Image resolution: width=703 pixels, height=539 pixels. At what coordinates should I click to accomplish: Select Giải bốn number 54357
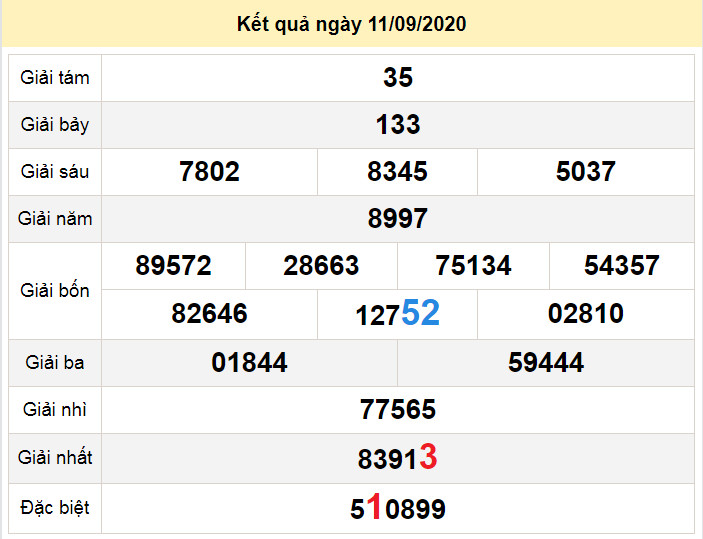[621, 265]
